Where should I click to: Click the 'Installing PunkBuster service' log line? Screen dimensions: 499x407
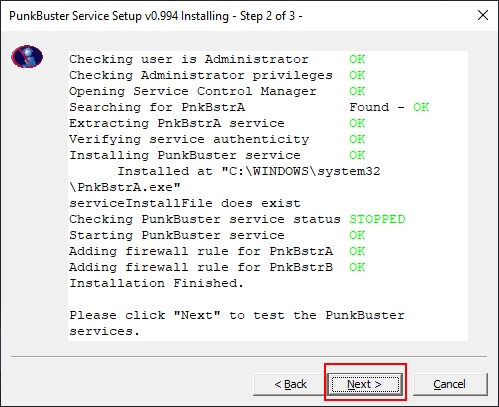pos(185,155)
